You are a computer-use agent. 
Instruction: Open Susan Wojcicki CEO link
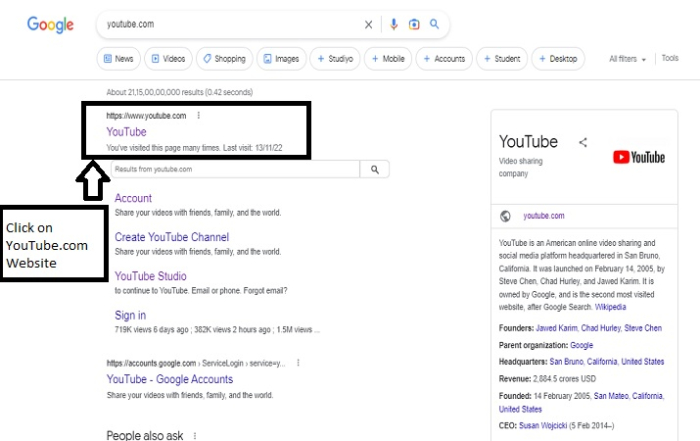tap(543, 425)
